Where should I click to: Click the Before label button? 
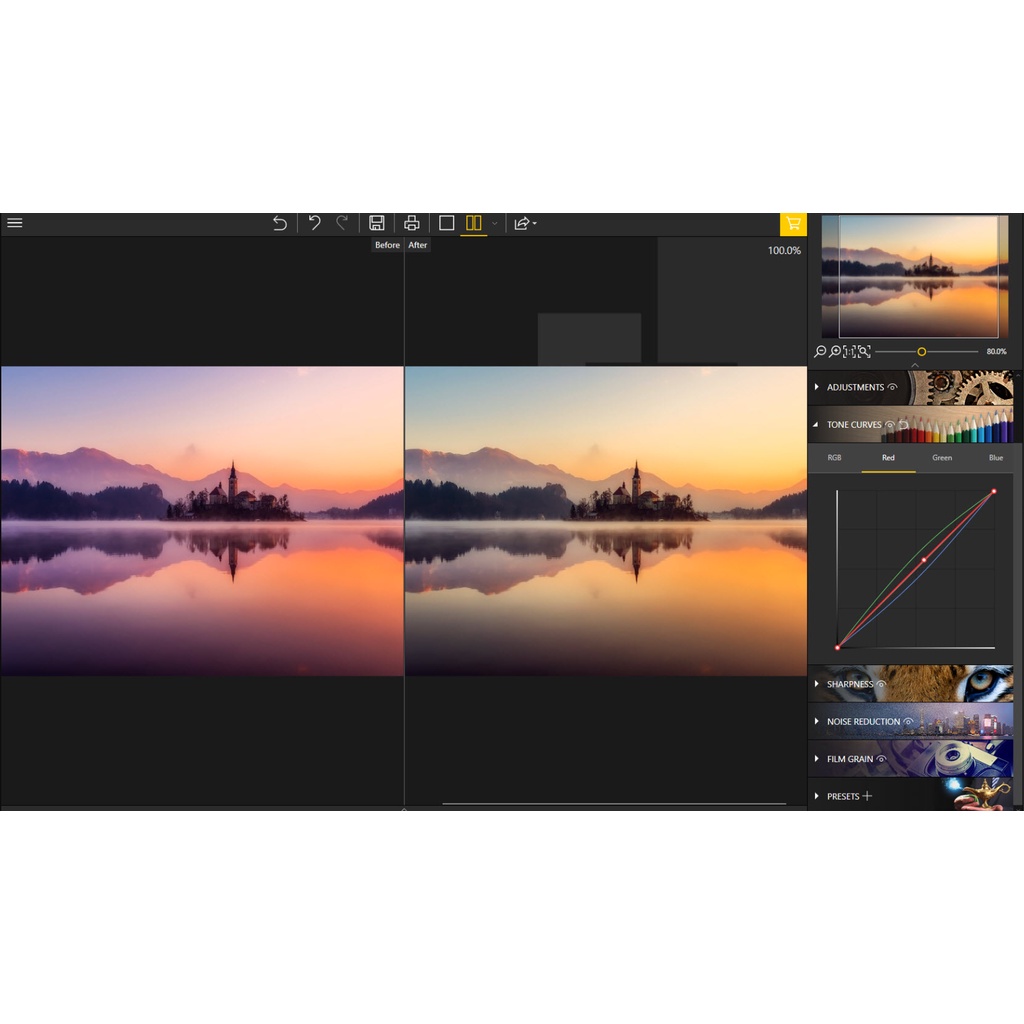pos(387,245)
